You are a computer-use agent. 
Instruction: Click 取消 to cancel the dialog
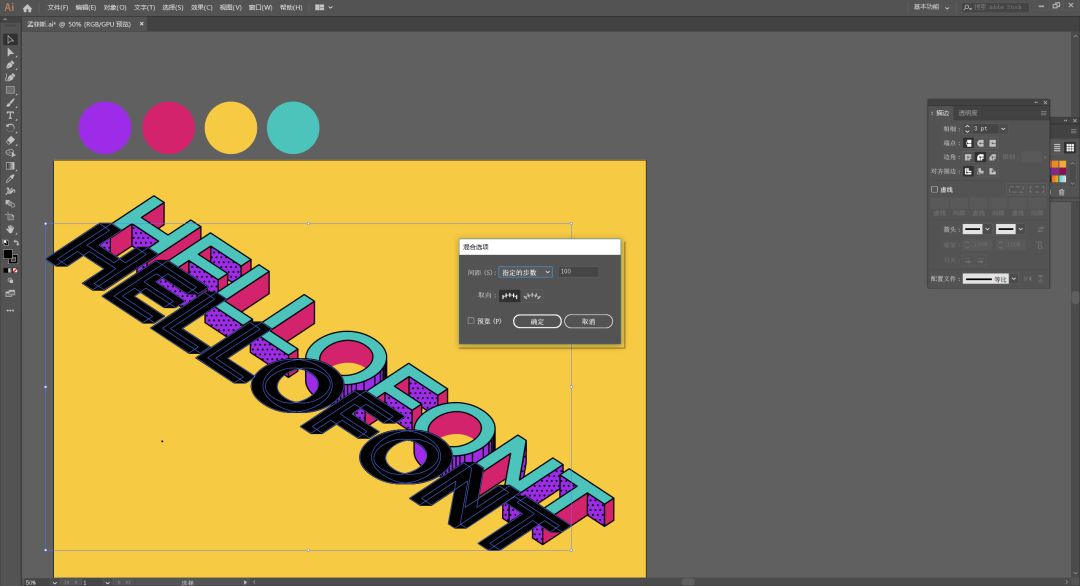tap(588, 321)
